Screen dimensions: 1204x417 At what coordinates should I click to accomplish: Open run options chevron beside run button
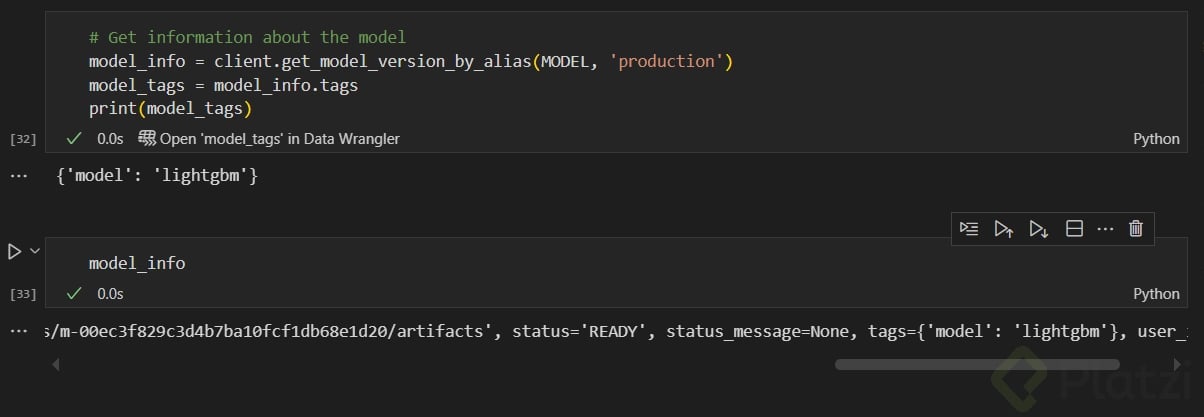pyautogui.click(x=35, y=251)
